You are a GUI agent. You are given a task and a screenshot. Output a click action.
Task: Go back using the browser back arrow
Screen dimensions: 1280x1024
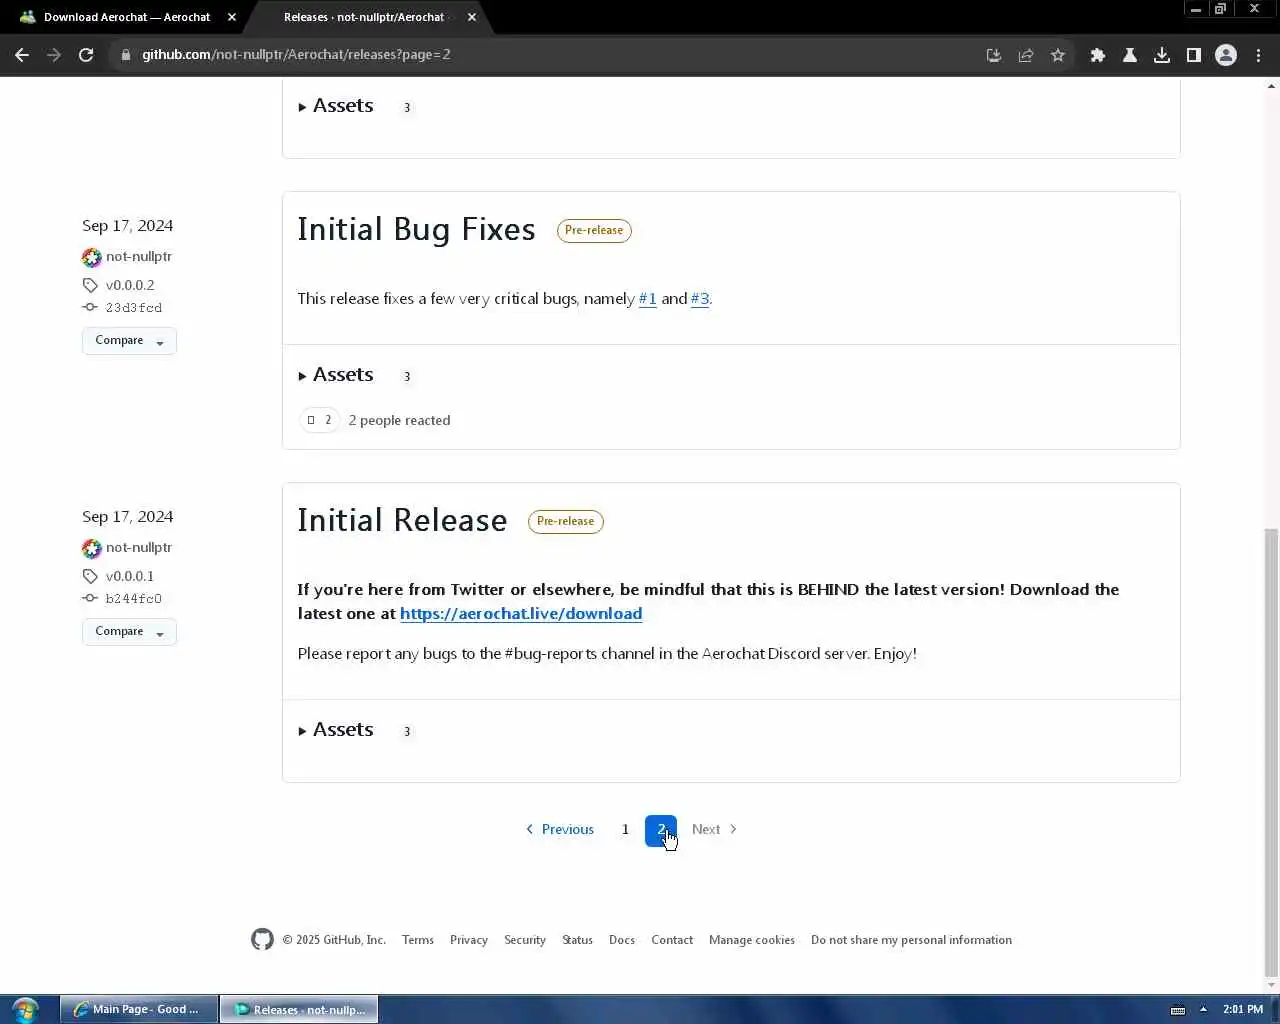(x=22, y=55)
